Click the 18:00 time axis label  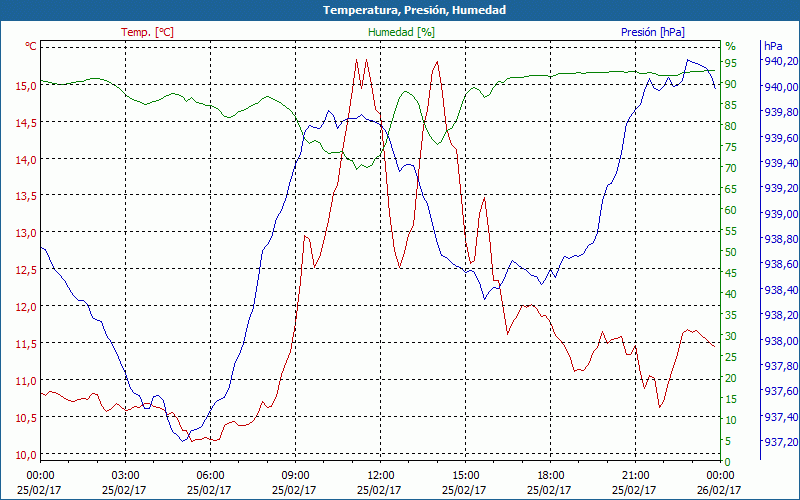(551, 476)
